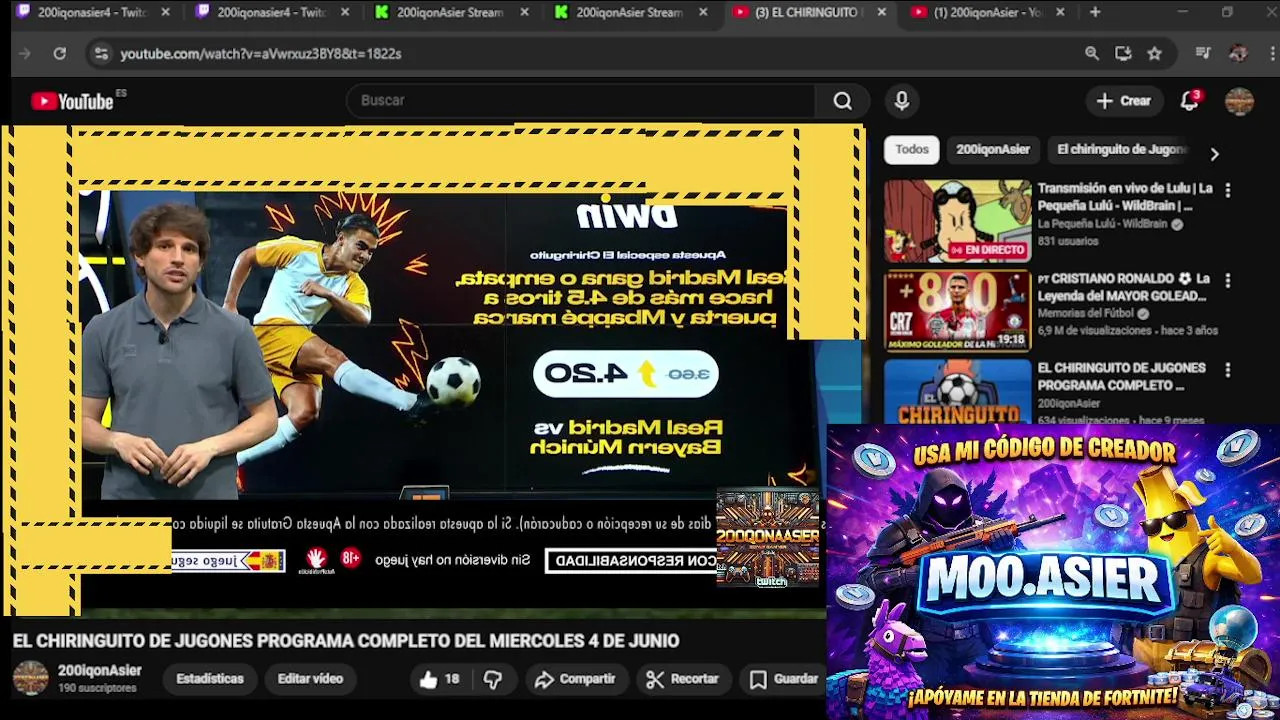The image size is (1280, 720).
Task: Open the media control icon in toolbar
Action: coord(1203,53)
